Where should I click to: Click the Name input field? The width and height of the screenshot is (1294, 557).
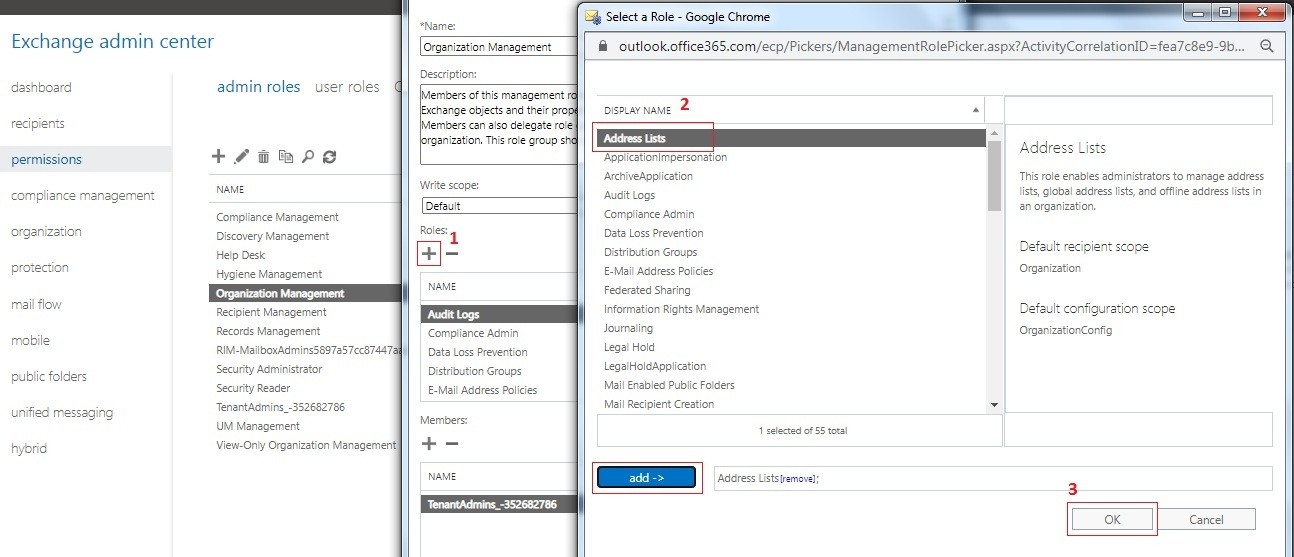[500, 47]
